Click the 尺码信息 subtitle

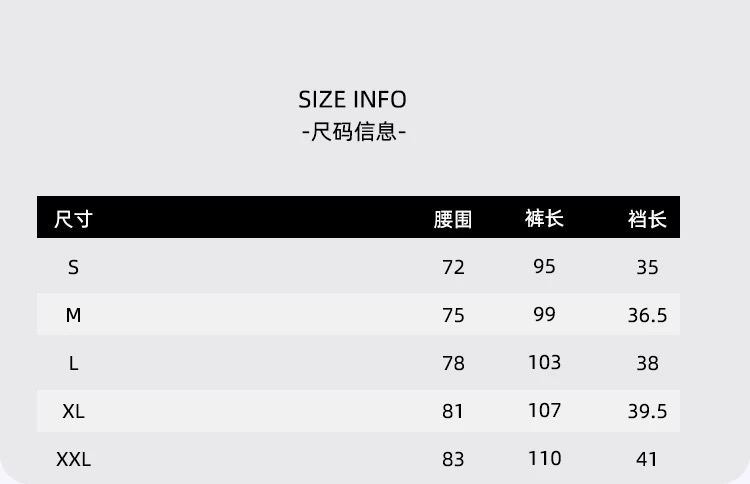(x=353, y=132)
